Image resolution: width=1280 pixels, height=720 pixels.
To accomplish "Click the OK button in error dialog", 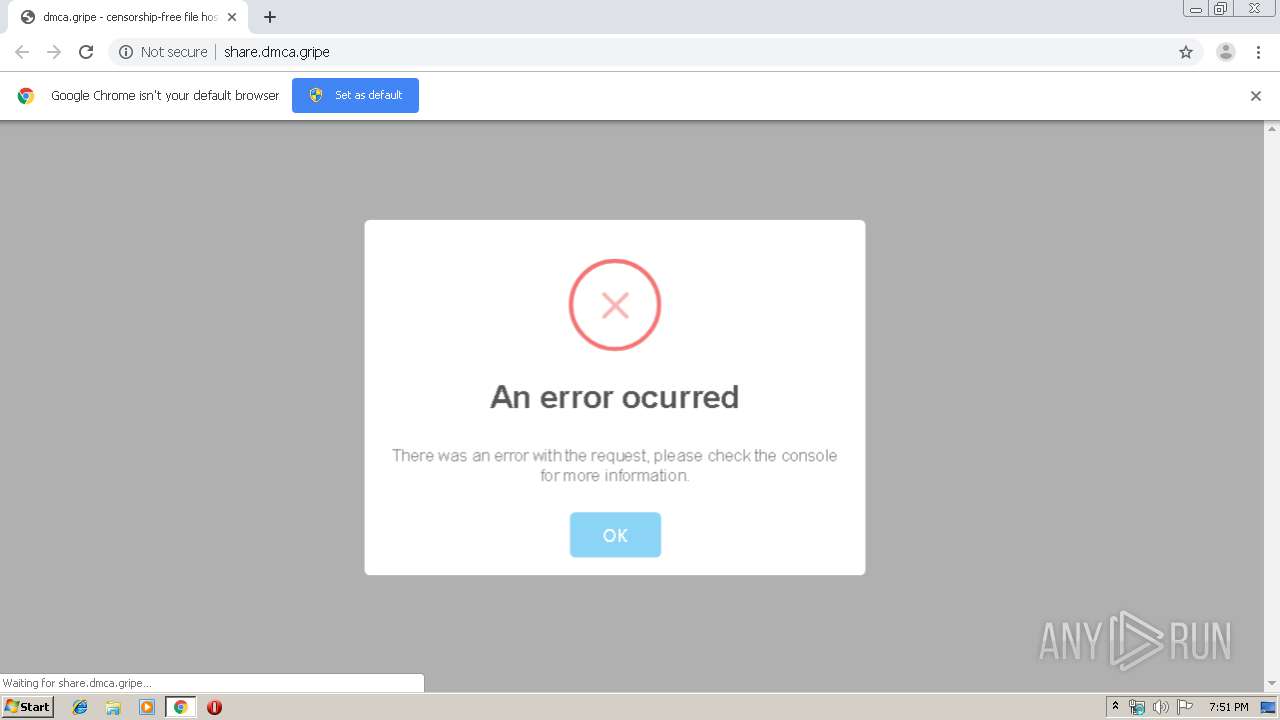I will tap(615, 535).
